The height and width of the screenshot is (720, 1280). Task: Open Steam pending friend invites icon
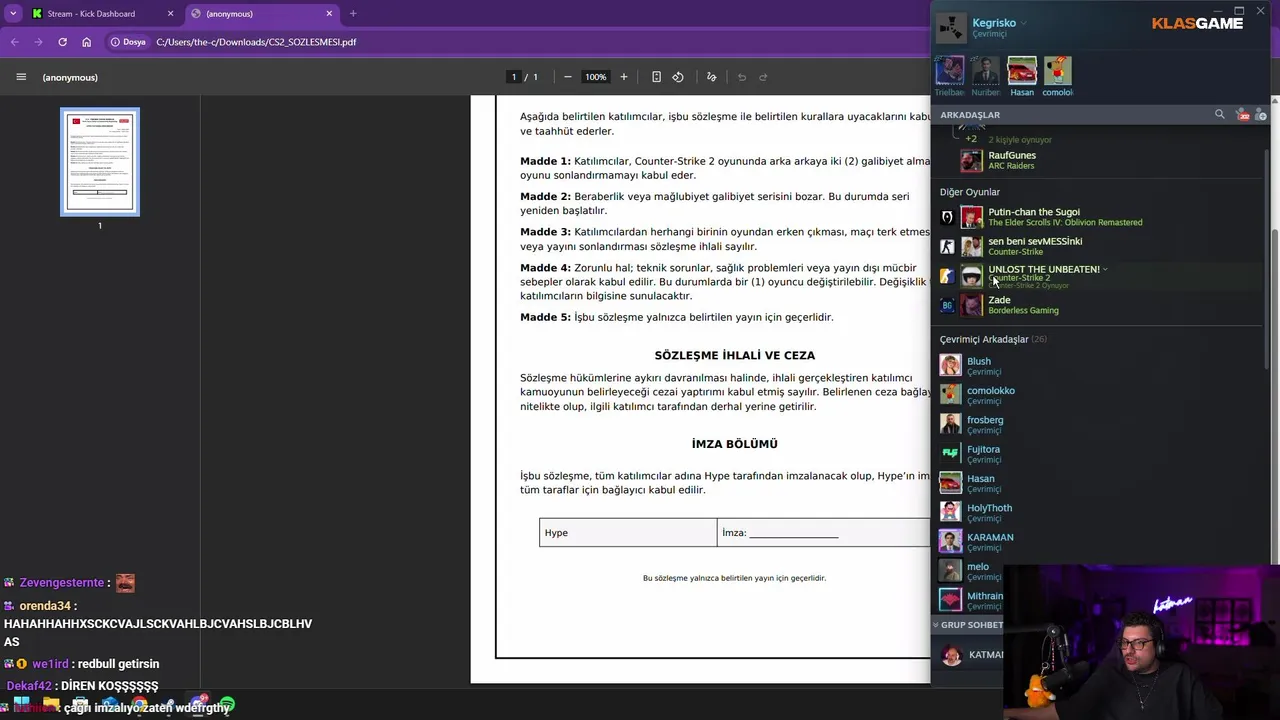(1243, 114)
